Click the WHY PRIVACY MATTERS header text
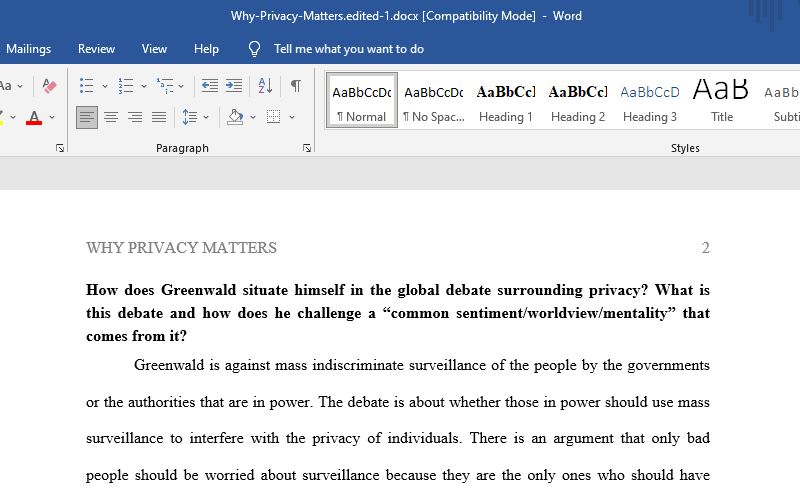This screenshot has width=800, height=499. [181, 248]
